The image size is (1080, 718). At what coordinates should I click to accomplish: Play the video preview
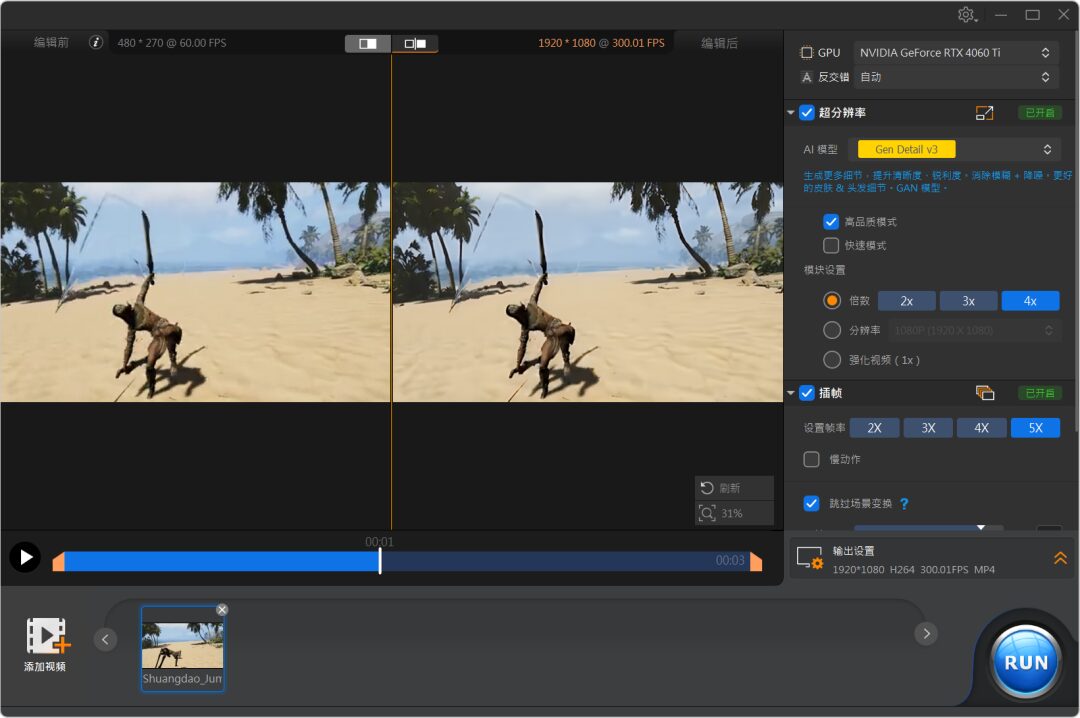(25, 557)
